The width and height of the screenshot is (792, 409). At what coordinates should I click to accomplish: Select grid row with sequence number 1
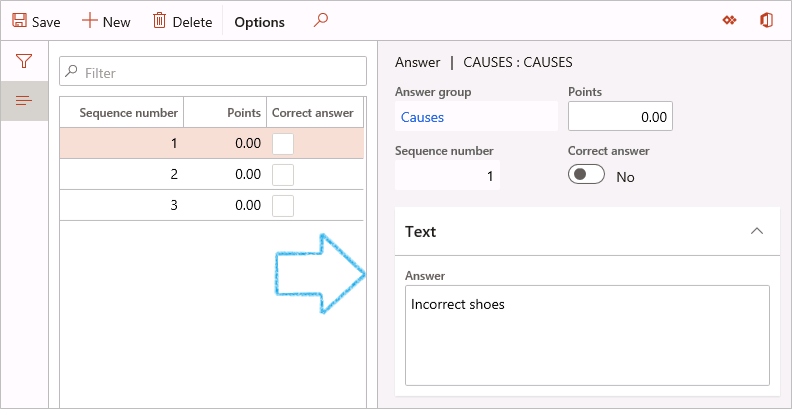click(x=212, y=143)
